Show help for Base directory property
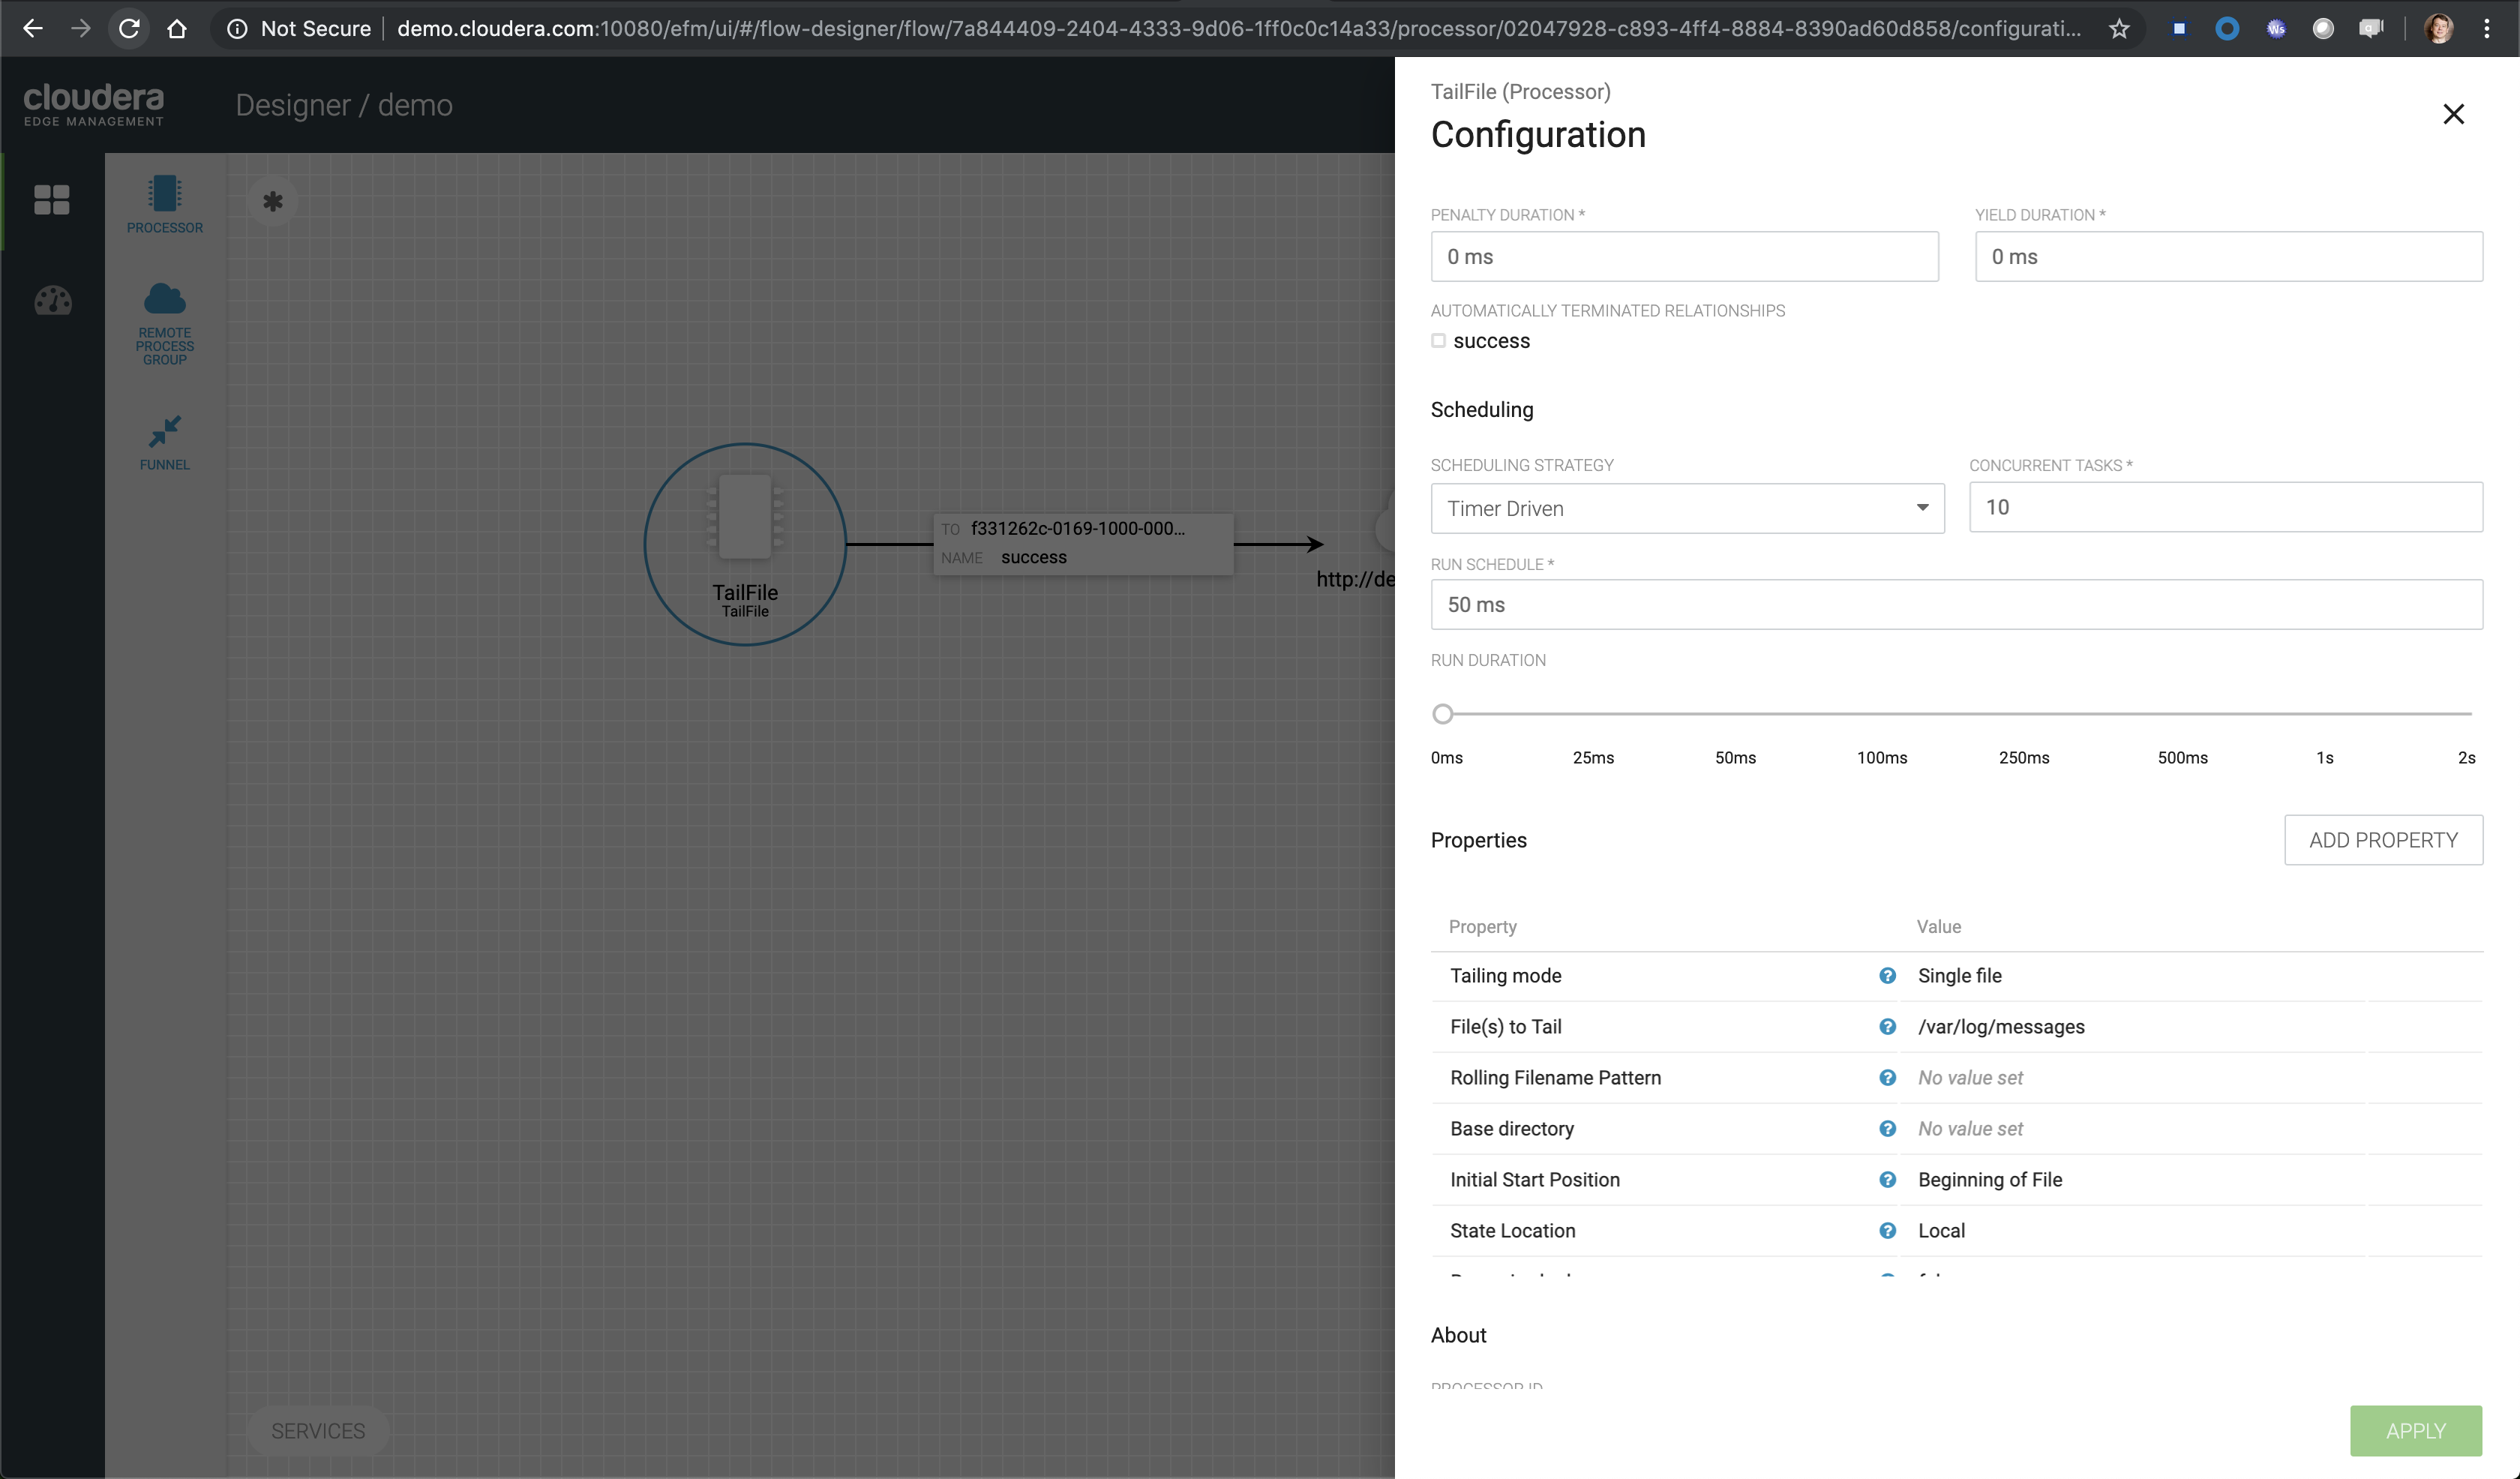This screenshot has width=2520, height=1479. [x=1887, y=1129]
